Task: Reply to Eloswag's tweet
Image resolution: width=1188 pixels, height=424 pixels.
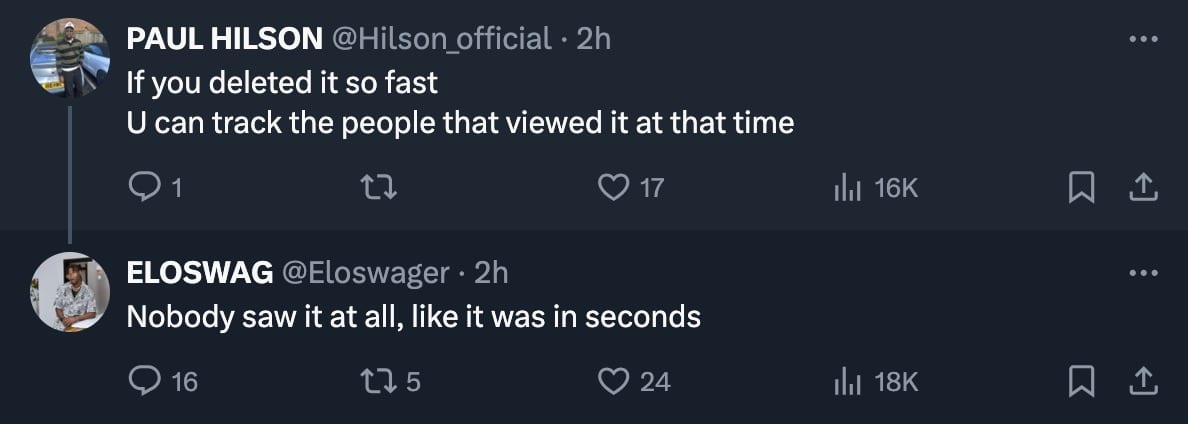Action: 146,380
